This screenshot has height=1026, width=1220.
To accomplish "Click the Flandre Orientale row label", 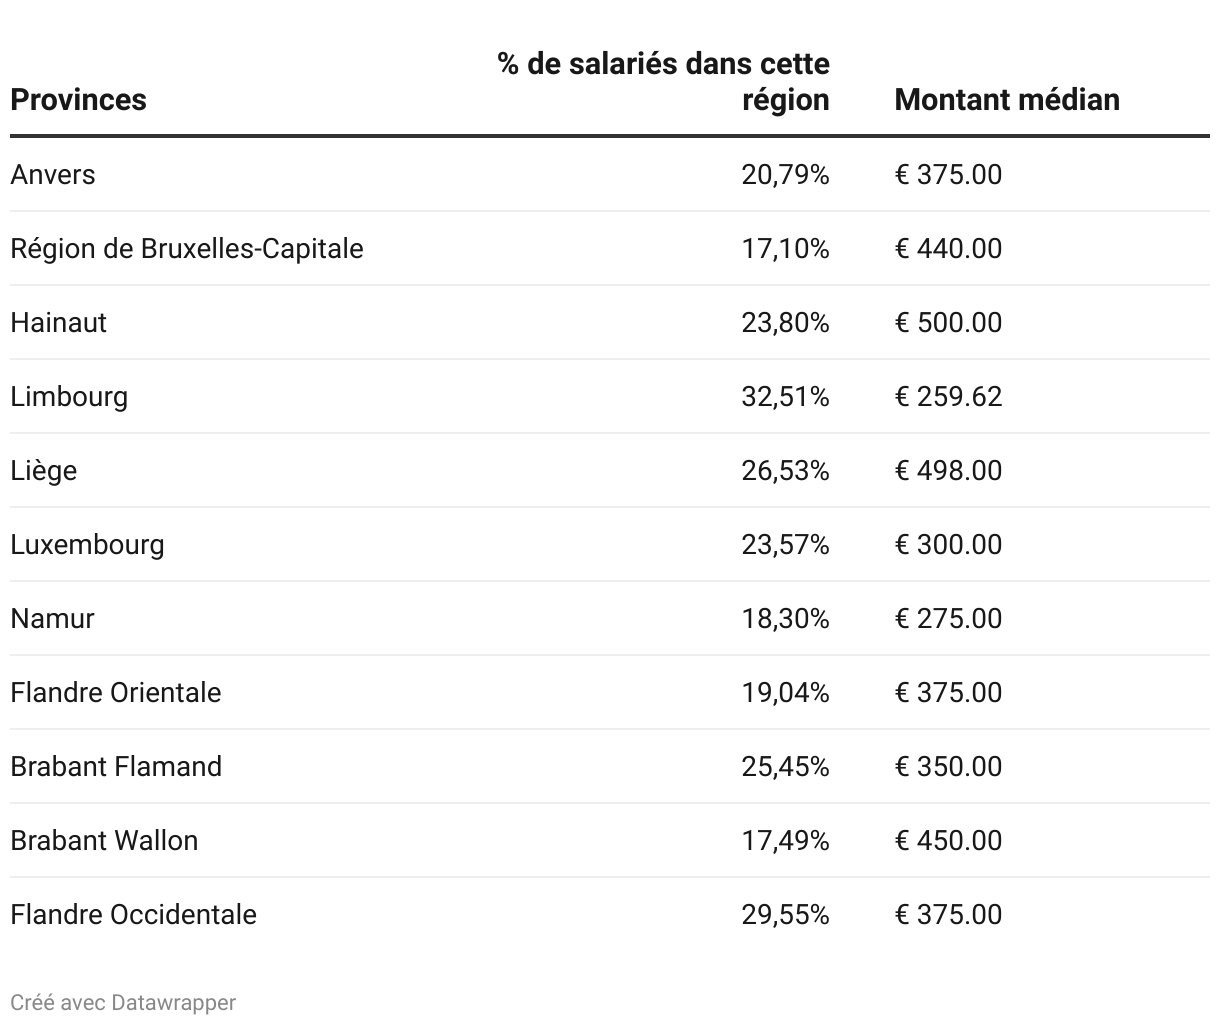I will coord(116,693).
